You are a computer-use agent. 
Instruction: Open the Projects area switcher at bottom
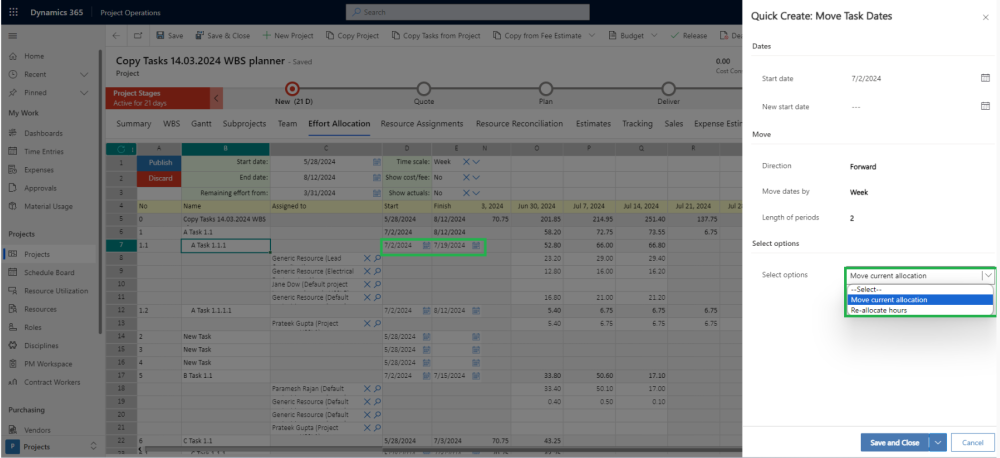pos(51,447)
